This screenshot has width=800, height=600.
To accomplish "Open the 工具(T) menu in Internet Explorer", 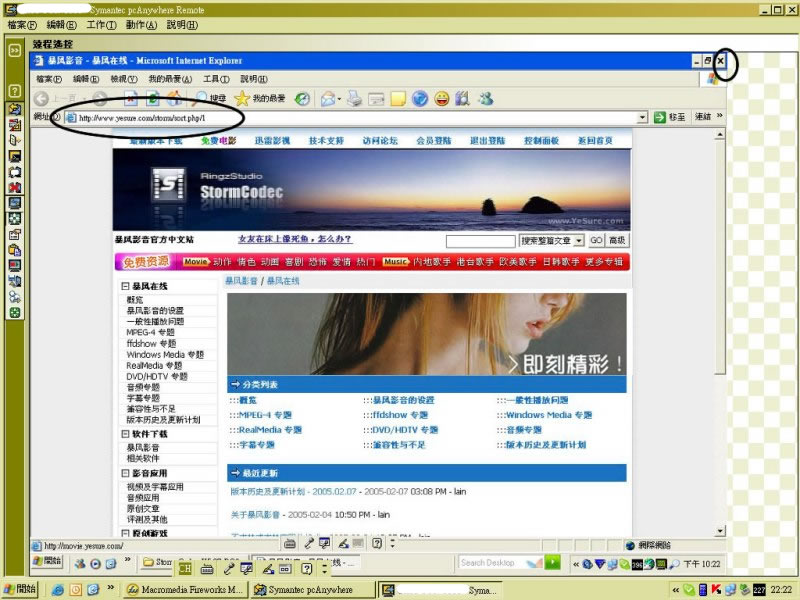I will coord(216,79).
